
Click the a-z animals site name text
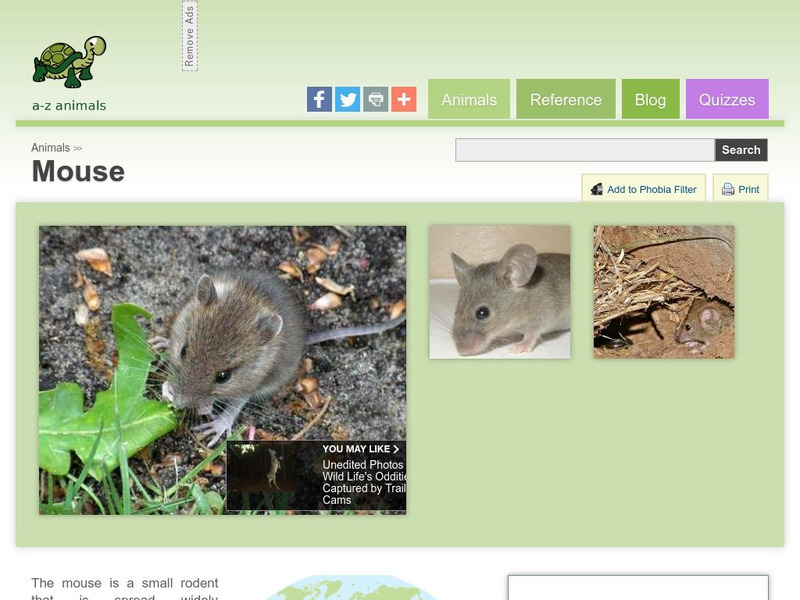click(69, 106)
